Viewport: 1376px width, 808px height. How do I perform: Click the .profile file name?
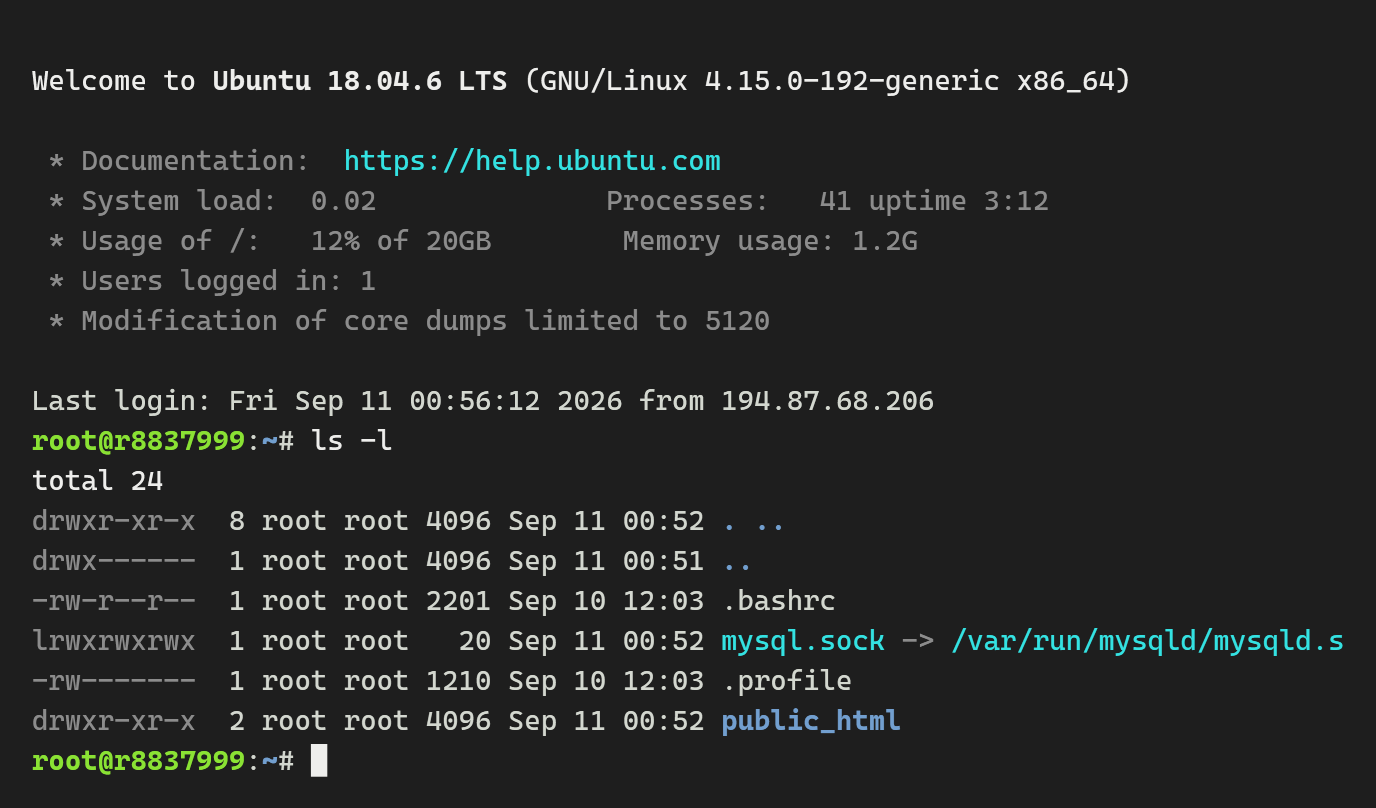(786, 681)
